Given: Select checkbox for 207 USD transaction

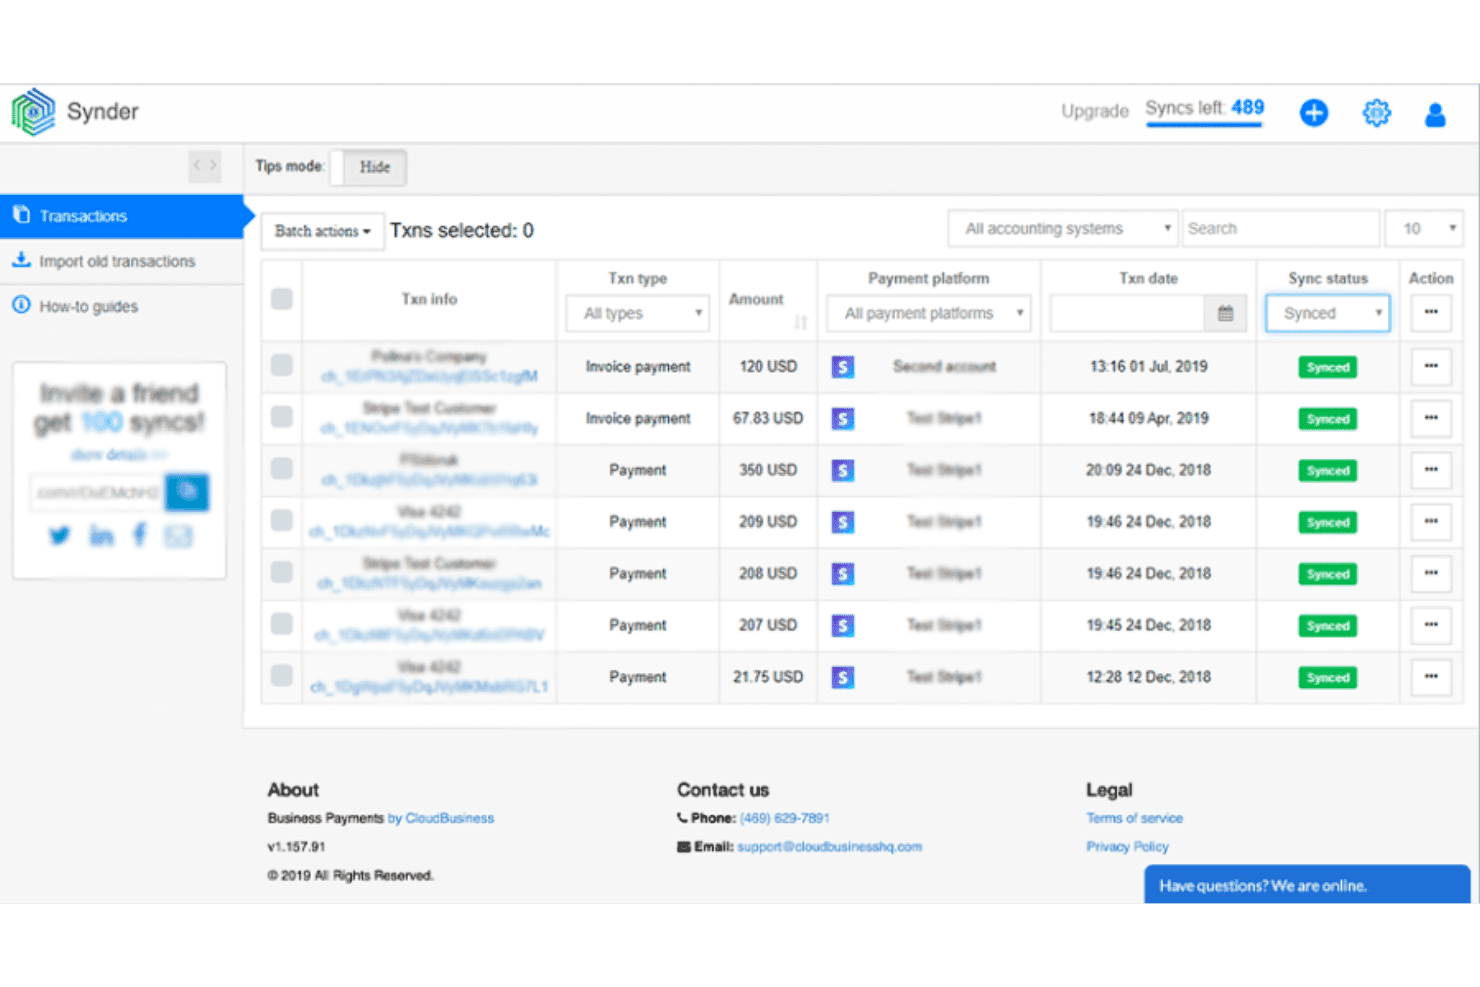Looking at the screenshot, I should tap(282, 624).
